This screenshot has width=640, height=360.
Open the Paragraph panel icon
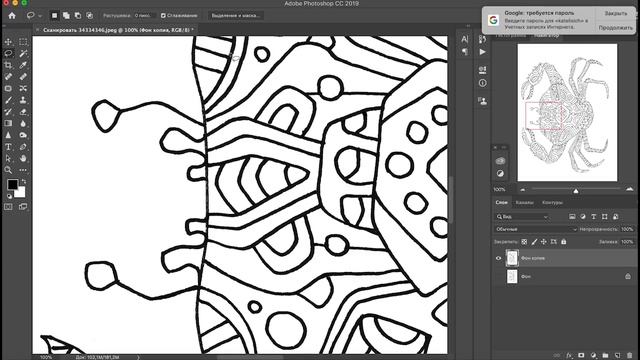[465, 52]
